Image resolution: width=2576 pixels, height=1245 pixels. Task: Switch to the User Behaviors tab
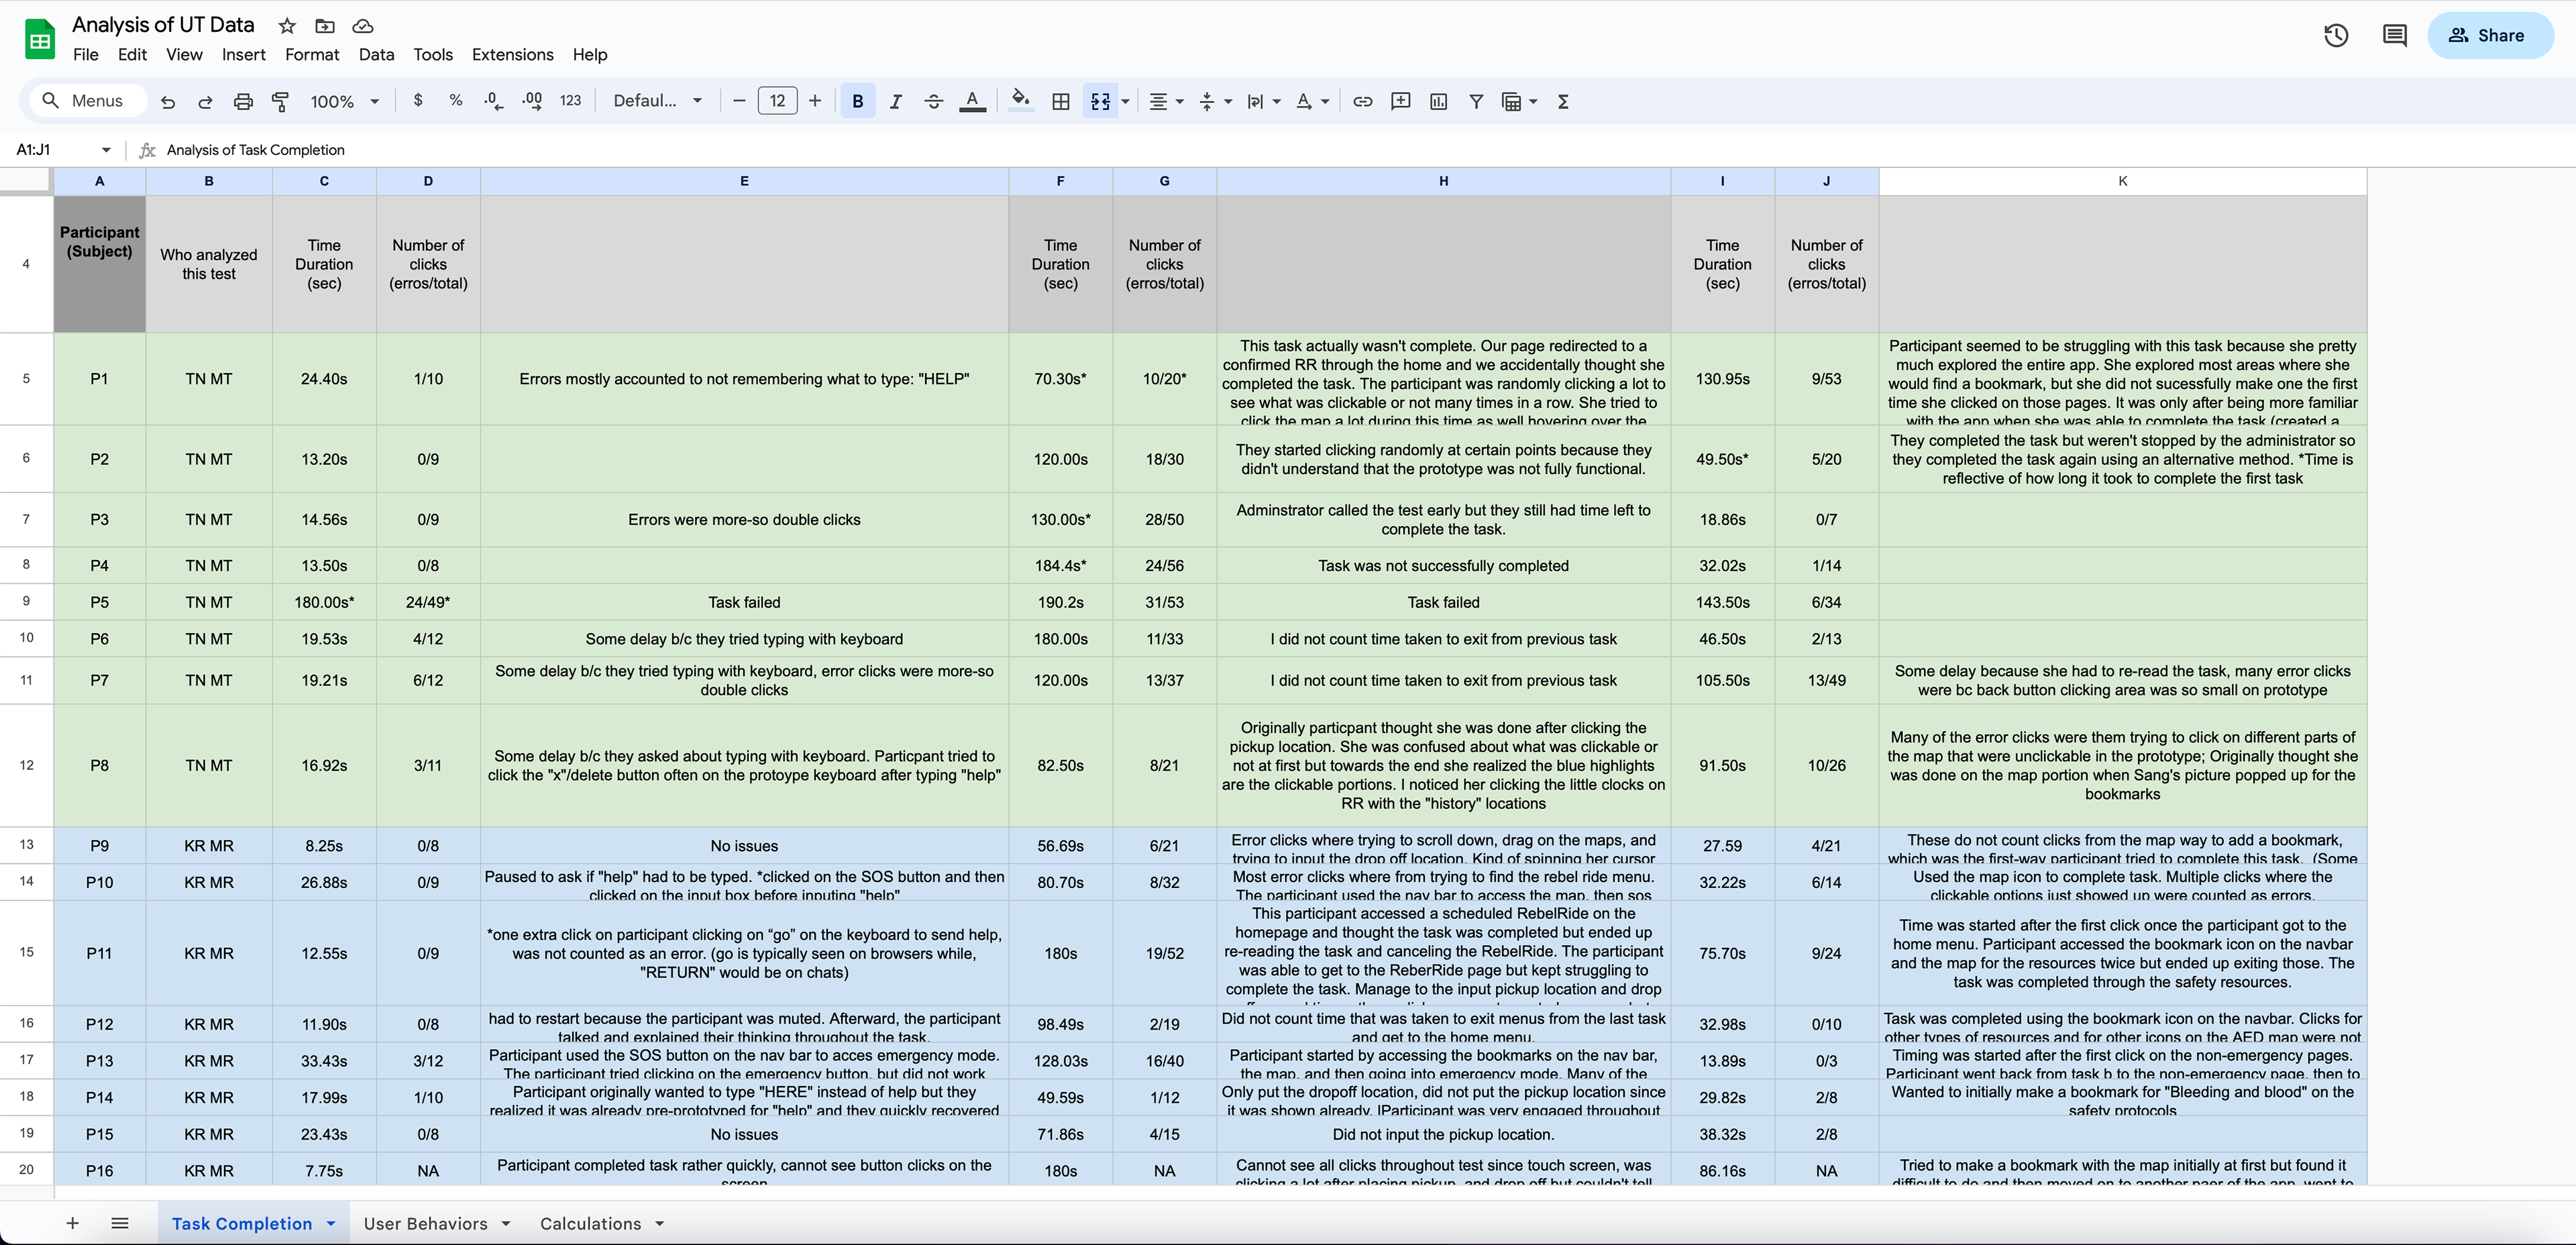pyautogui.click(x=426, y=1223)
